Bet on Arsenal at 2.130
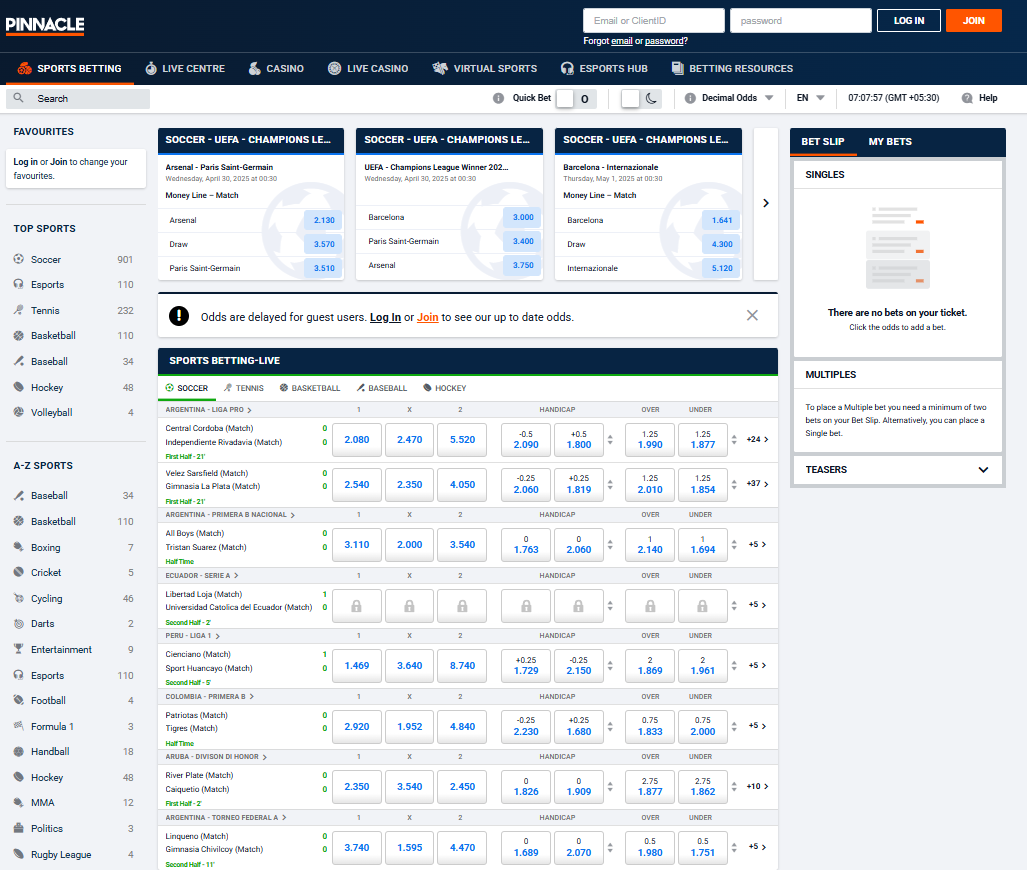Viewport: 1027px width, 870px height. coord(324,220)
